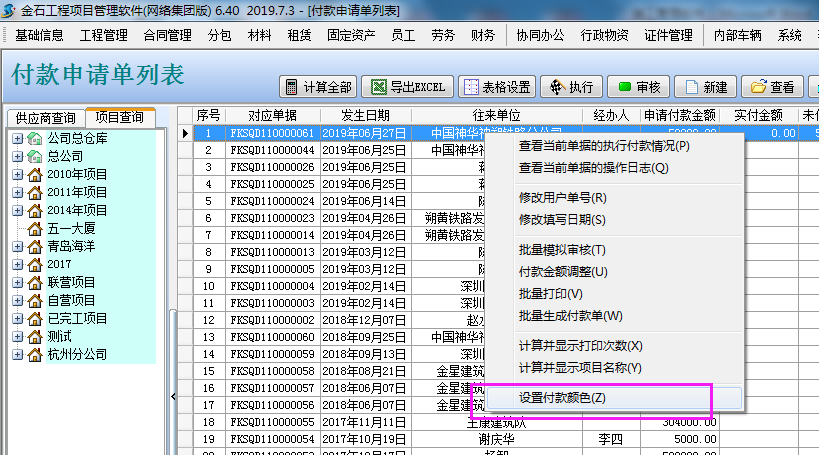Click 查看当前单据的操作日志(Q) menu entry

pyautogui.click(x=593, y=168)
